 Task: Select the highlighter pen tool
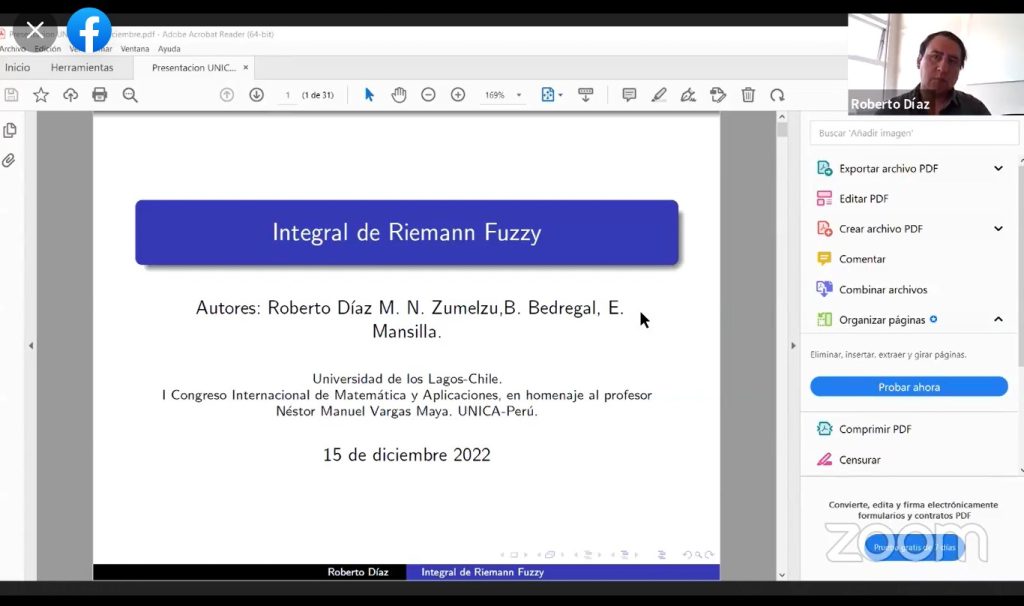[659, 95]
